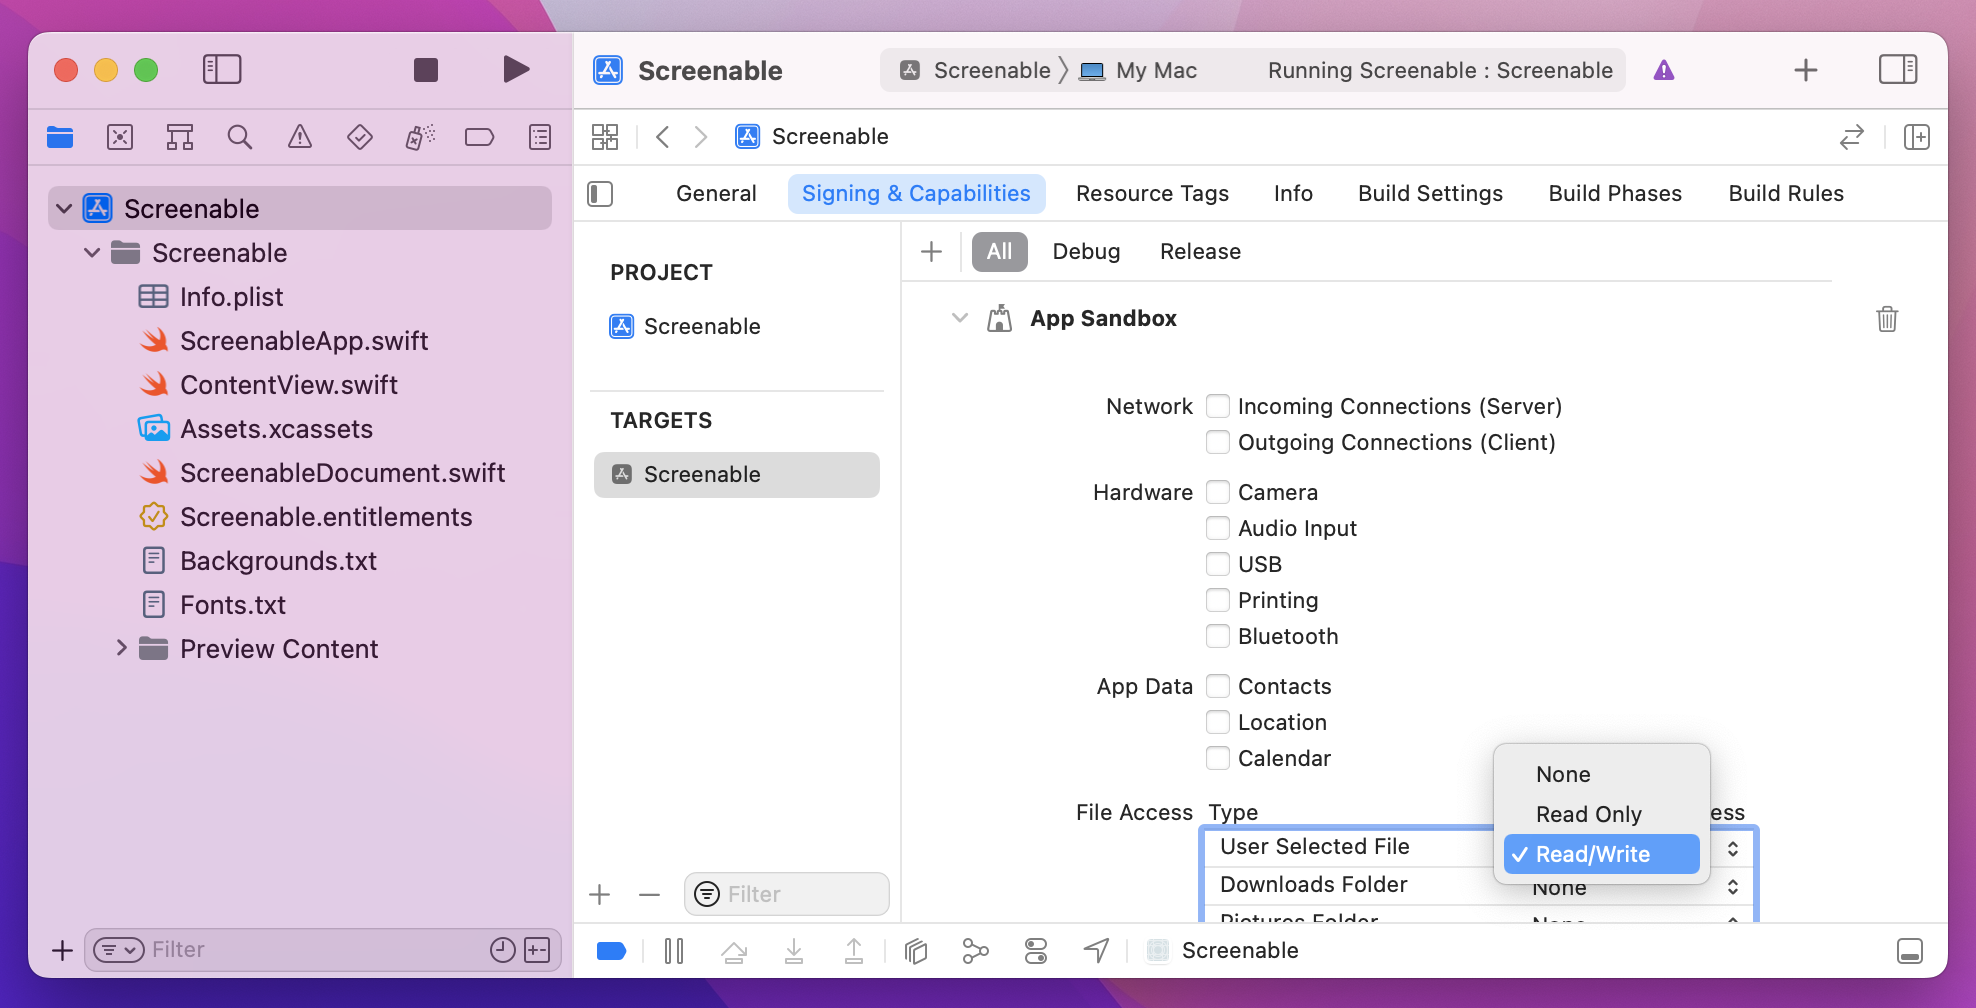Viewport: 1976px width, 1008px height.
Task: Show the Issue navigator
Action: [300, 137]
